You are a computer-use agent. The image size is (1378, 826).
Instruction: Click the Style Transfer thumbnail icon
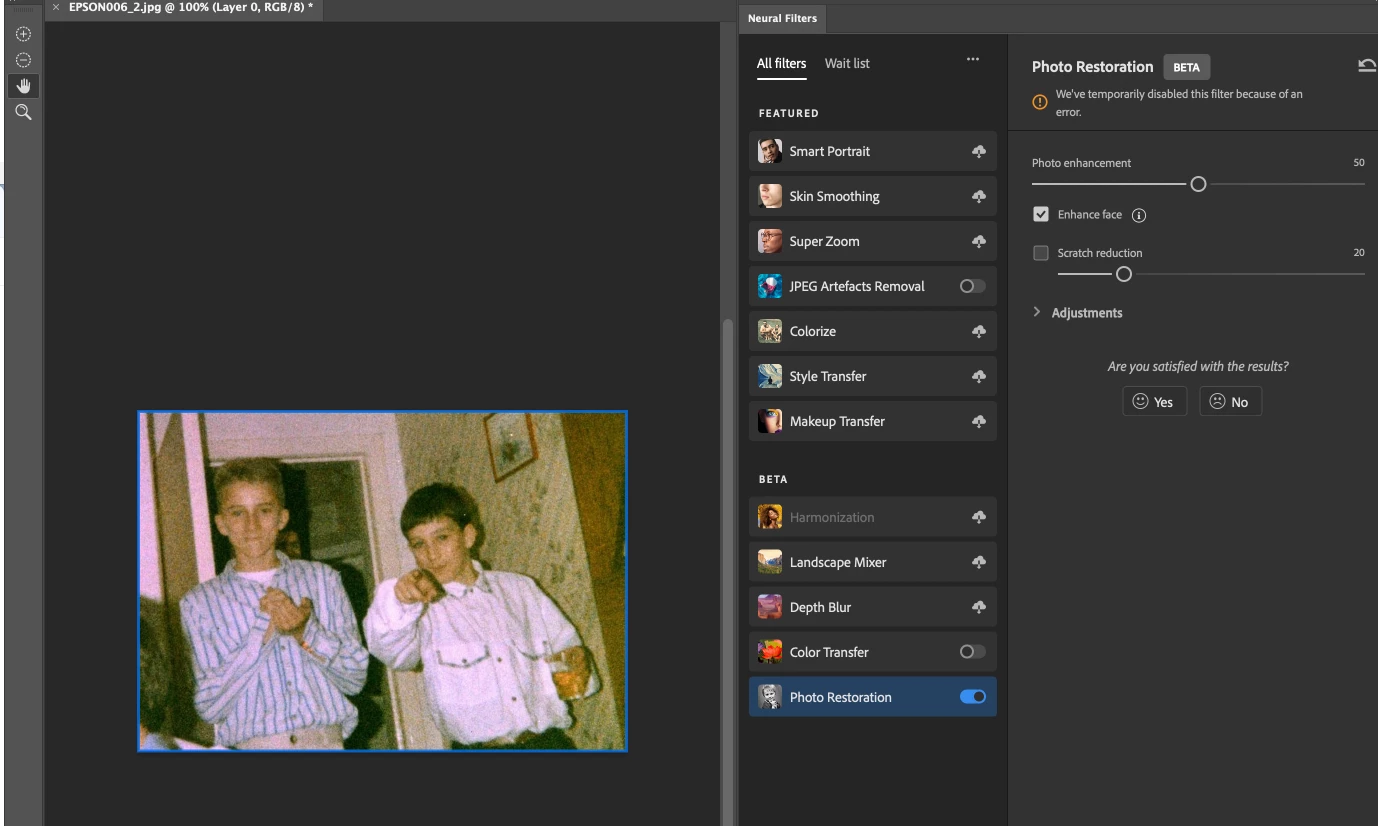770,376
